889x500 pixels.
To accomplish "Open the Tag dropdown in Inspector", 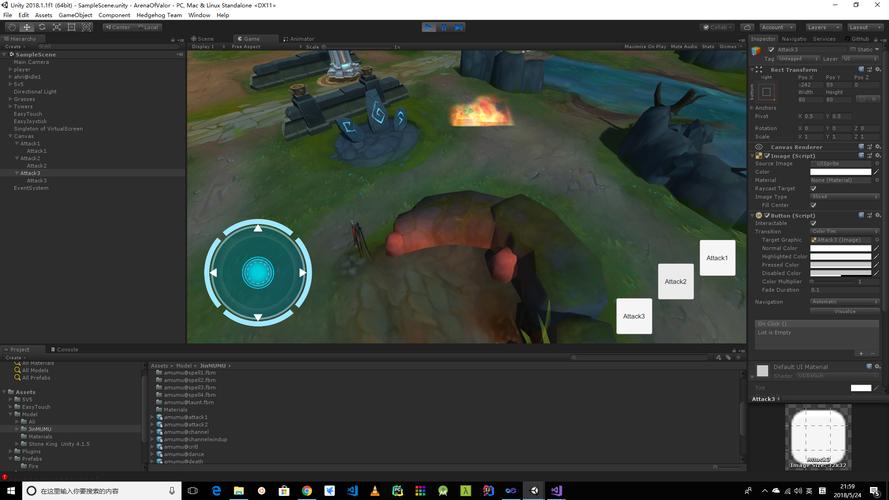I will pos(798,59).
